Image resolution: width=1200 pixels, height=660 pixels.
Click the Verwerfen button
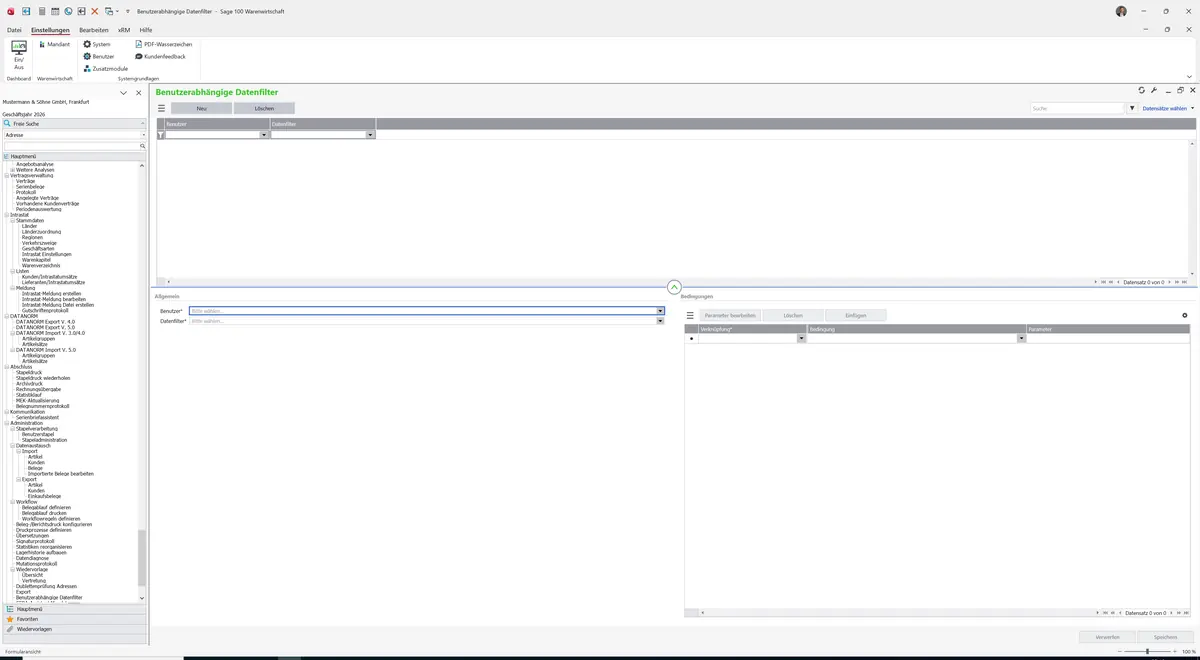coord(1108,637)
